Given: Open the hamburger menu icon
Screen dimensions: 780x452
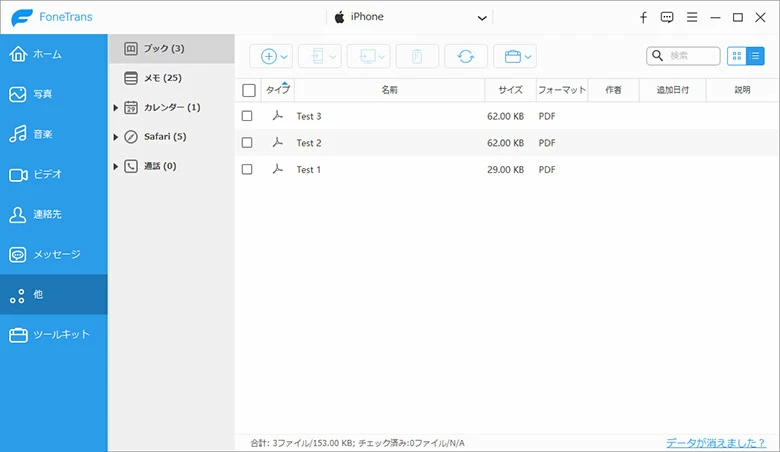Looking at the screenshot, I should pyautogui.click(x=691, y=17).
